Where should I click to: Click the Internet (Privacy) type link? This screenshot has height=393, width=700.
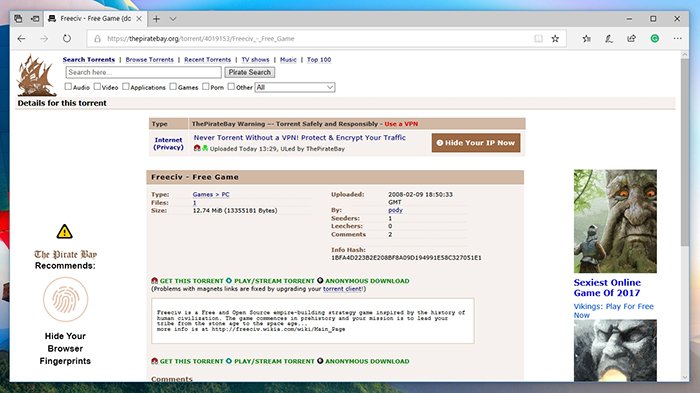tap(168, 143)
